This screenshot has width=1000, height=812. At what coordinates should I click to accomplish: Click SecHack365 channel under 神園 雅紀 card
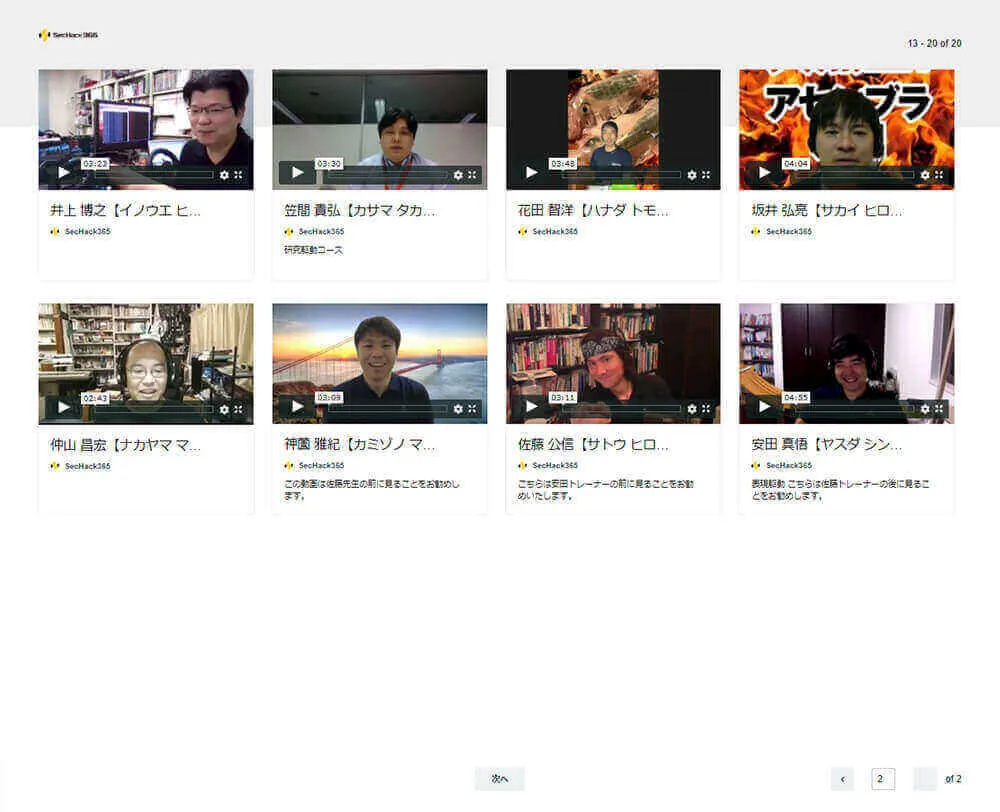coord(314,466)
